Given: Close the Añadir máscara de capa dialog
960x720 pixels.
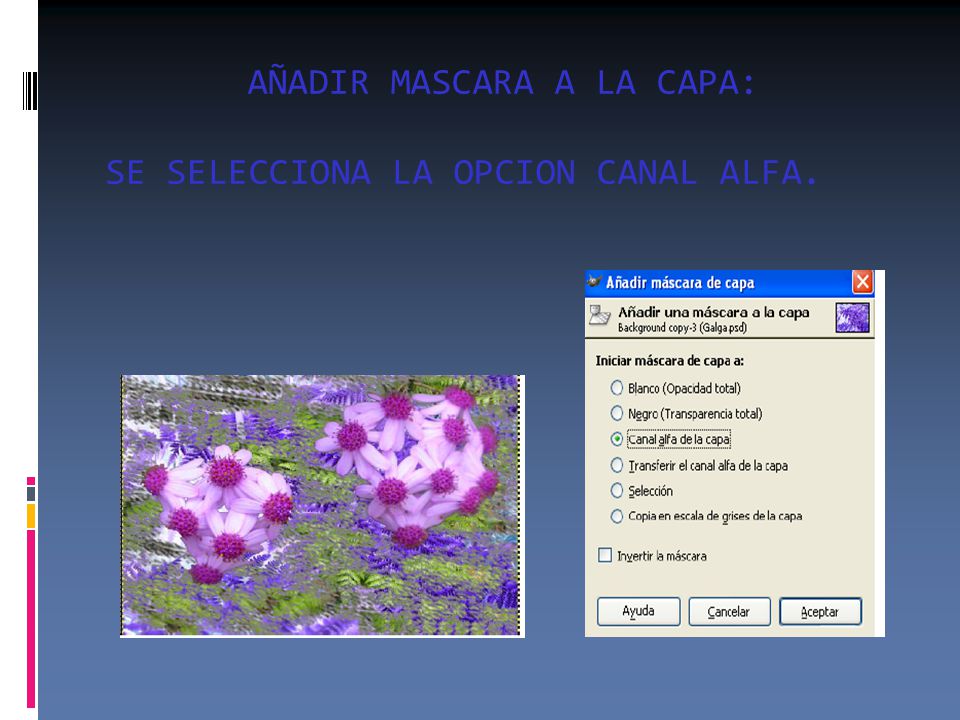Looking at the screenshot, I should [863, 282].
